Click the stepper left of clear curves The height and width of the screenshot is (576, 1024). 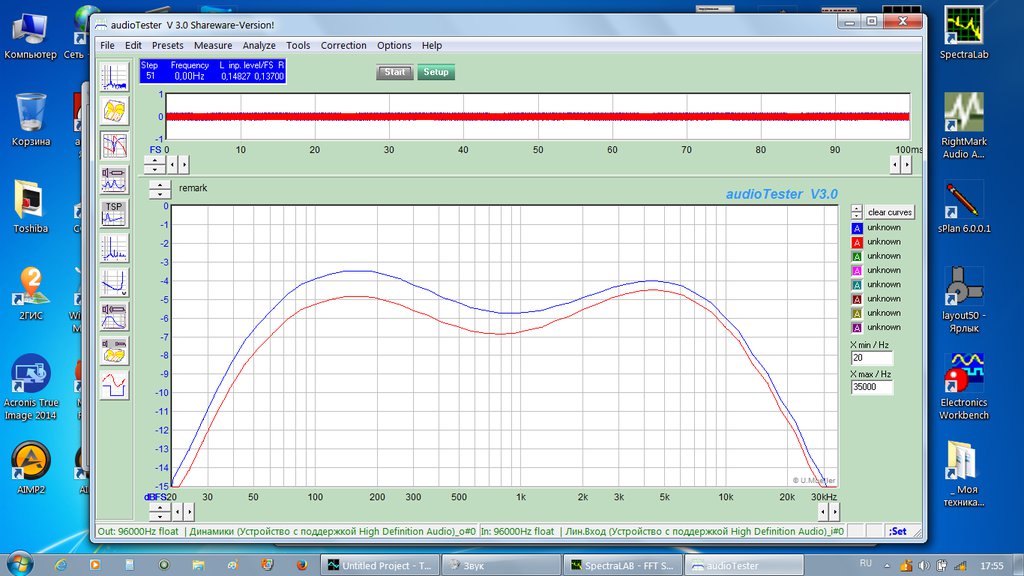tap(857, 212)
